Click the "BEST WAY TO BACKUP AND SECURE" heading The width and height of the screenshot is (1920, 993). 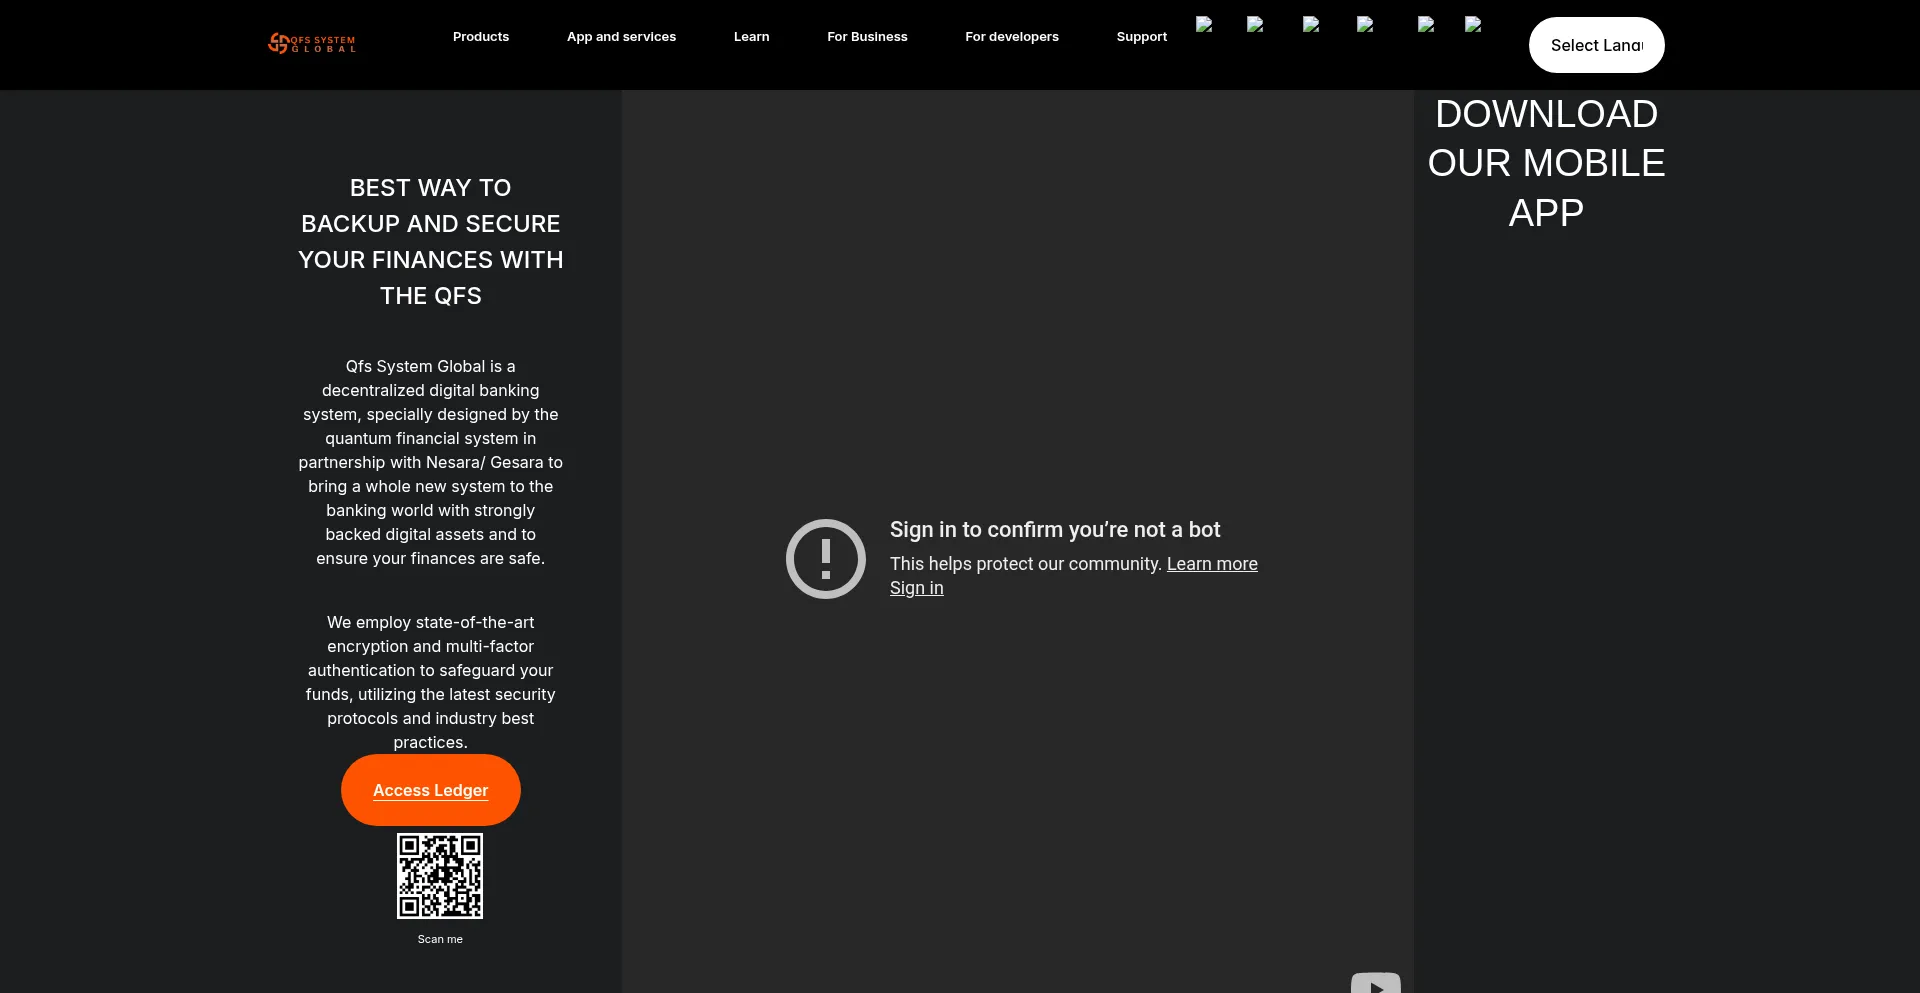click(431, 242)
